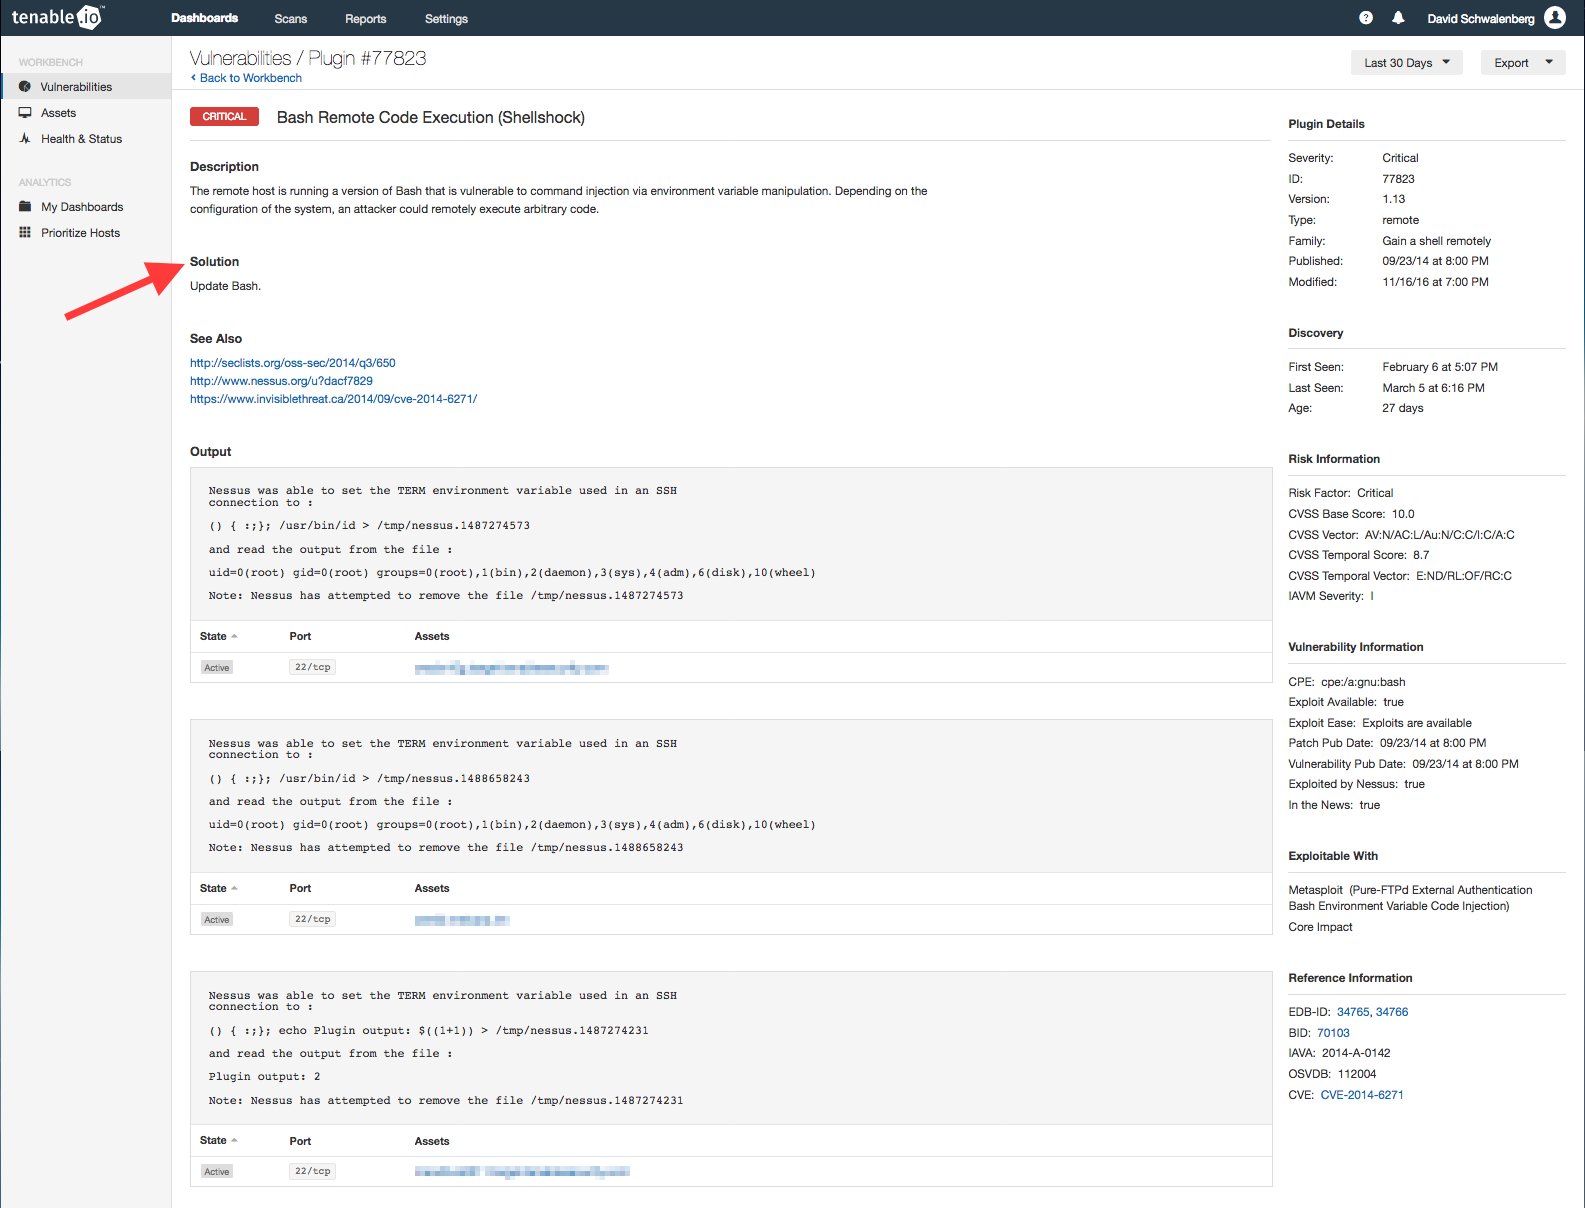Open BID 70103 reference link
1585x1208 pixels.
[1333, 1033]
